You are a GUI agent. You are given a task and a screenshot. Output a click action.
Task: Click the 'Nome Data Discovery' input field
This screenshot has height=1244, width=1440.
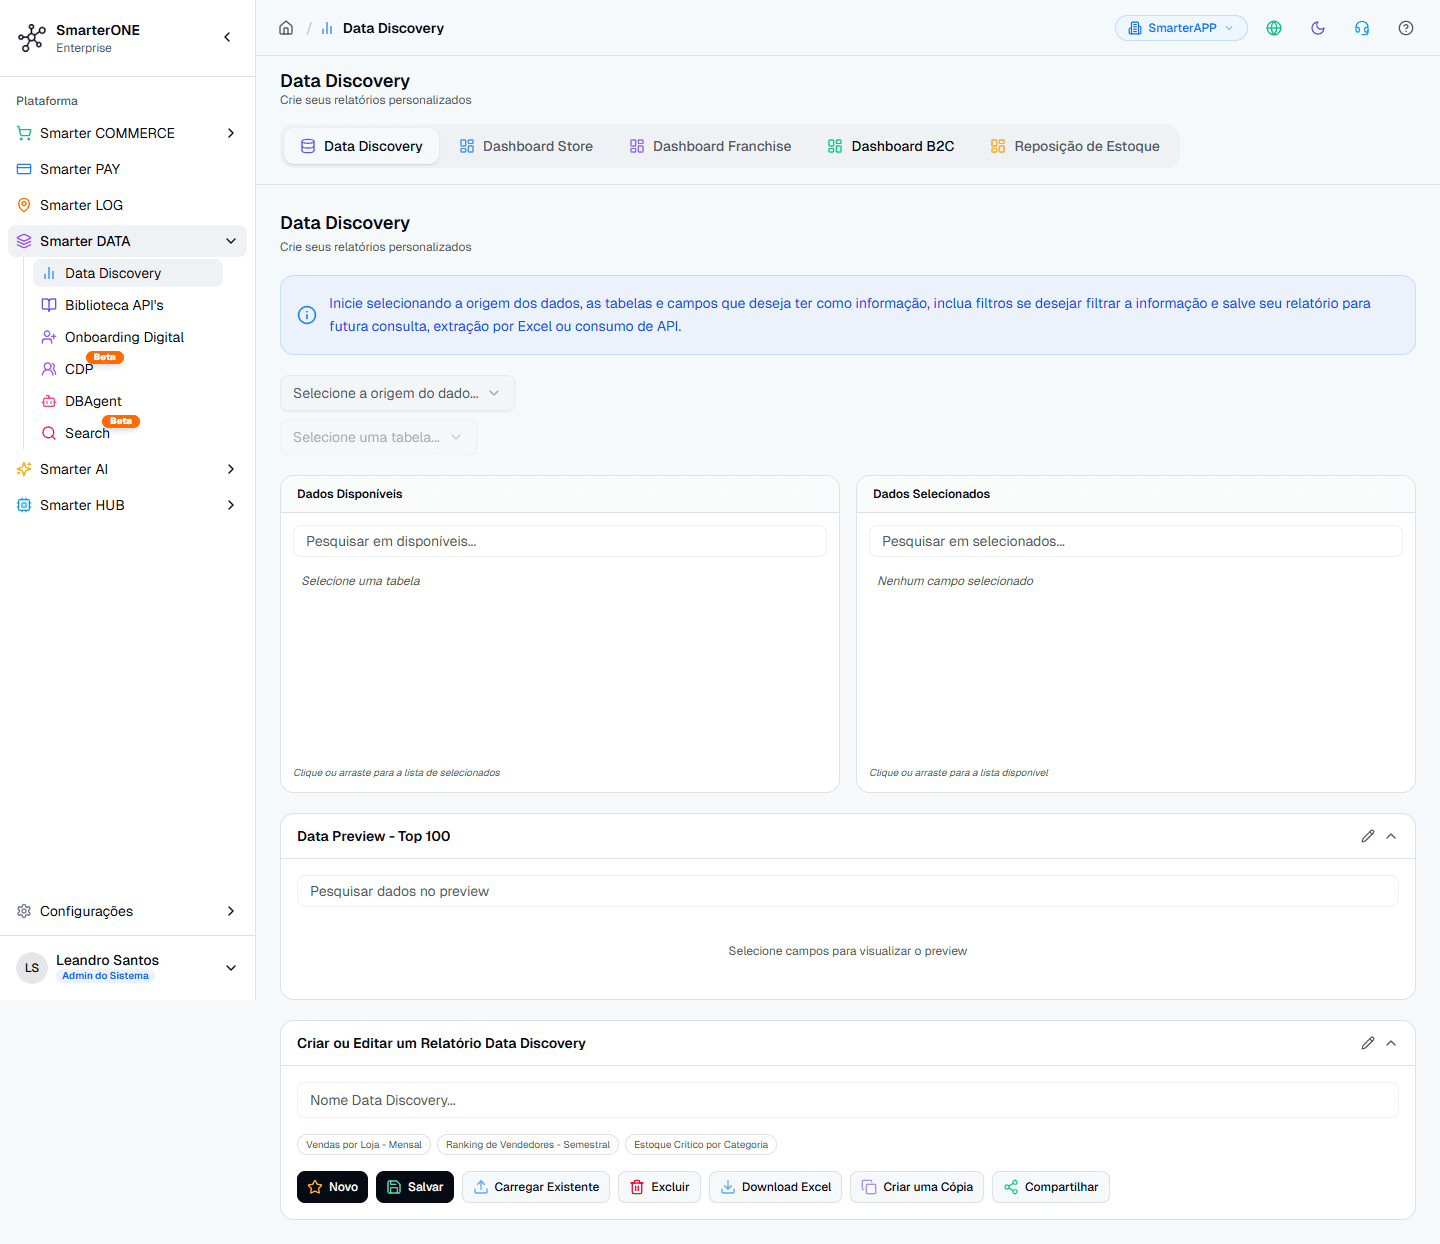[848, 1100]
